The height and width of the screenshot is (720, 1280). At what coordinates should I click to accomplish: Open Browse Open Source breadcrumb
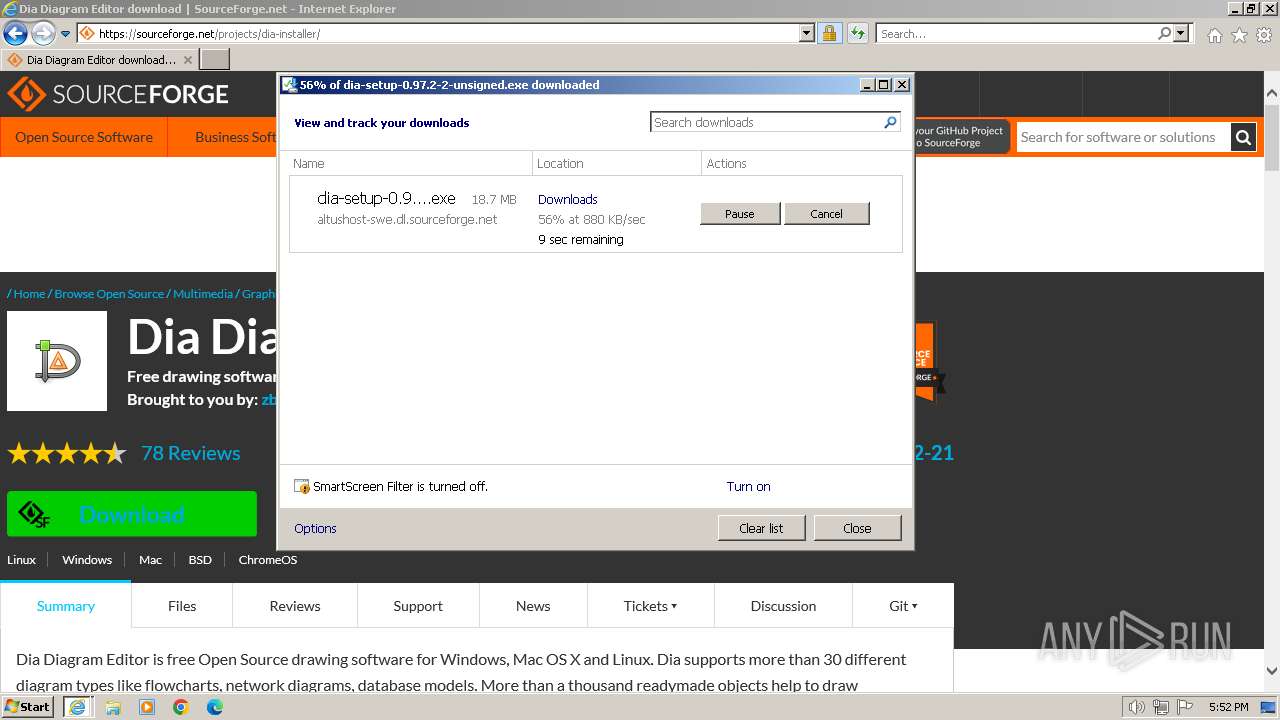[x=109, y=294]
